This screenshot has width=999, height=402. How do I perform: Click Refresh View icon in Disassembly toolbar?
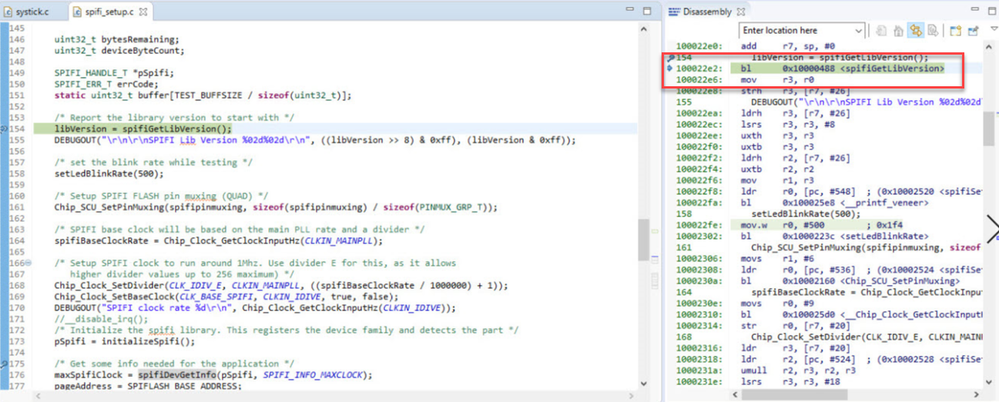882,31
